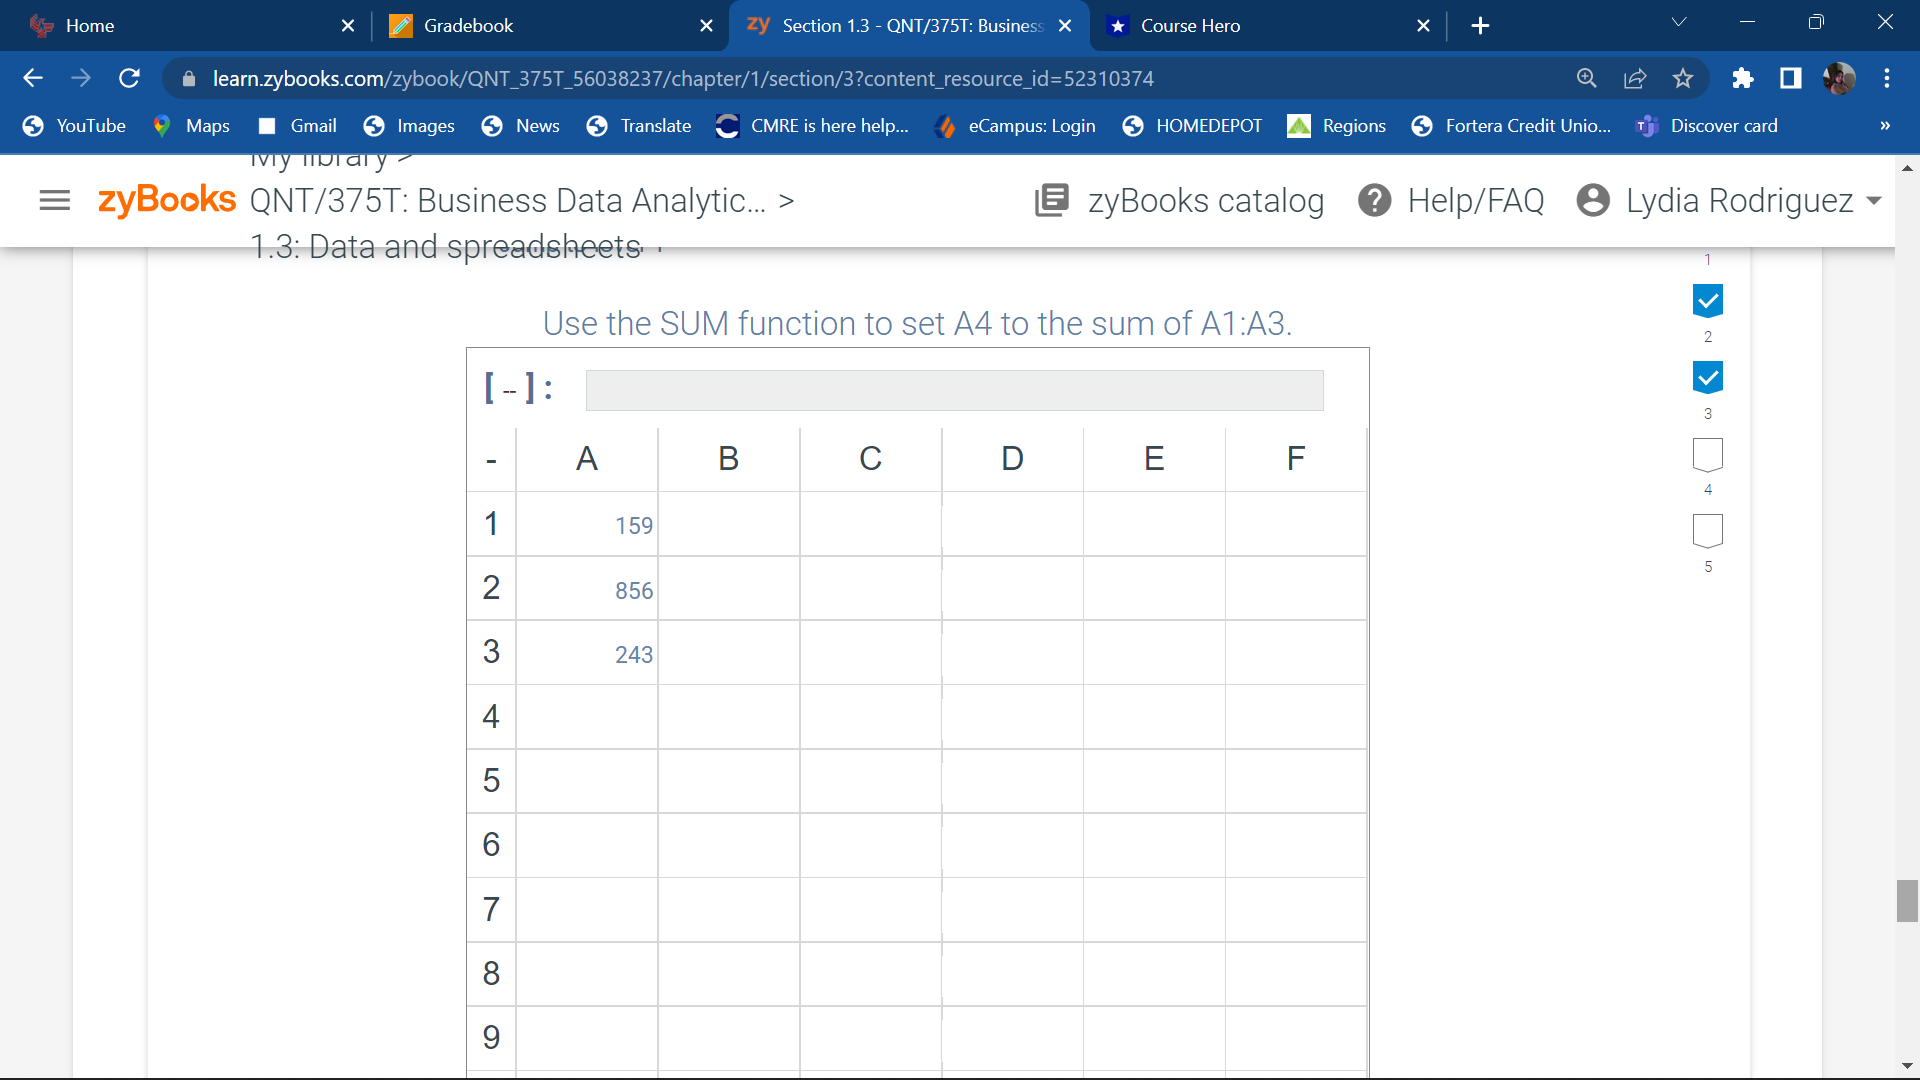The height and width of the screenshot is (1080, 1920).
Task: Open the Maps bookmark
Action: pos(190,126)
